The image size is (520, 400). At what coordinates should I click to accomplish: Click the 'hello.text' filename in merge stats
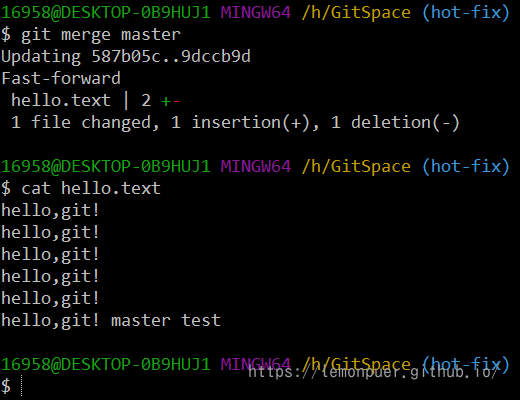point(61,100)
